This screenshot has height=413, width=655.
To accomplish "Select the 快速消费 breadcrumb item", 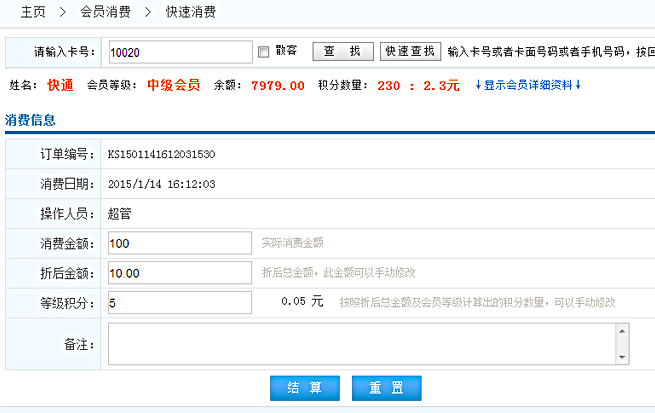I will click(190, 13).
